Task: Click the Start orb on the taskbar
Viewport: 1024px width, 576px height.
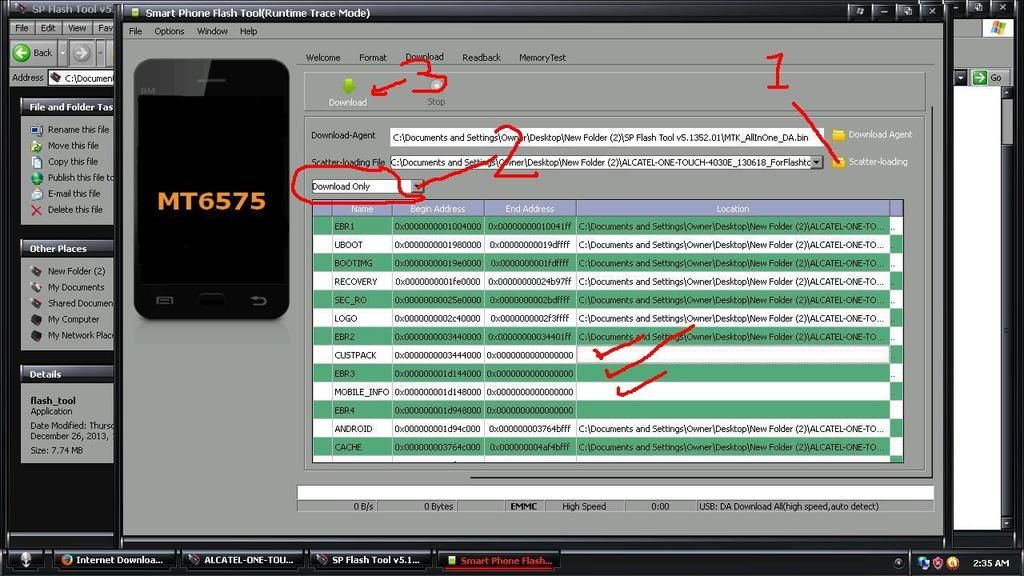Action: click(25, 560)
